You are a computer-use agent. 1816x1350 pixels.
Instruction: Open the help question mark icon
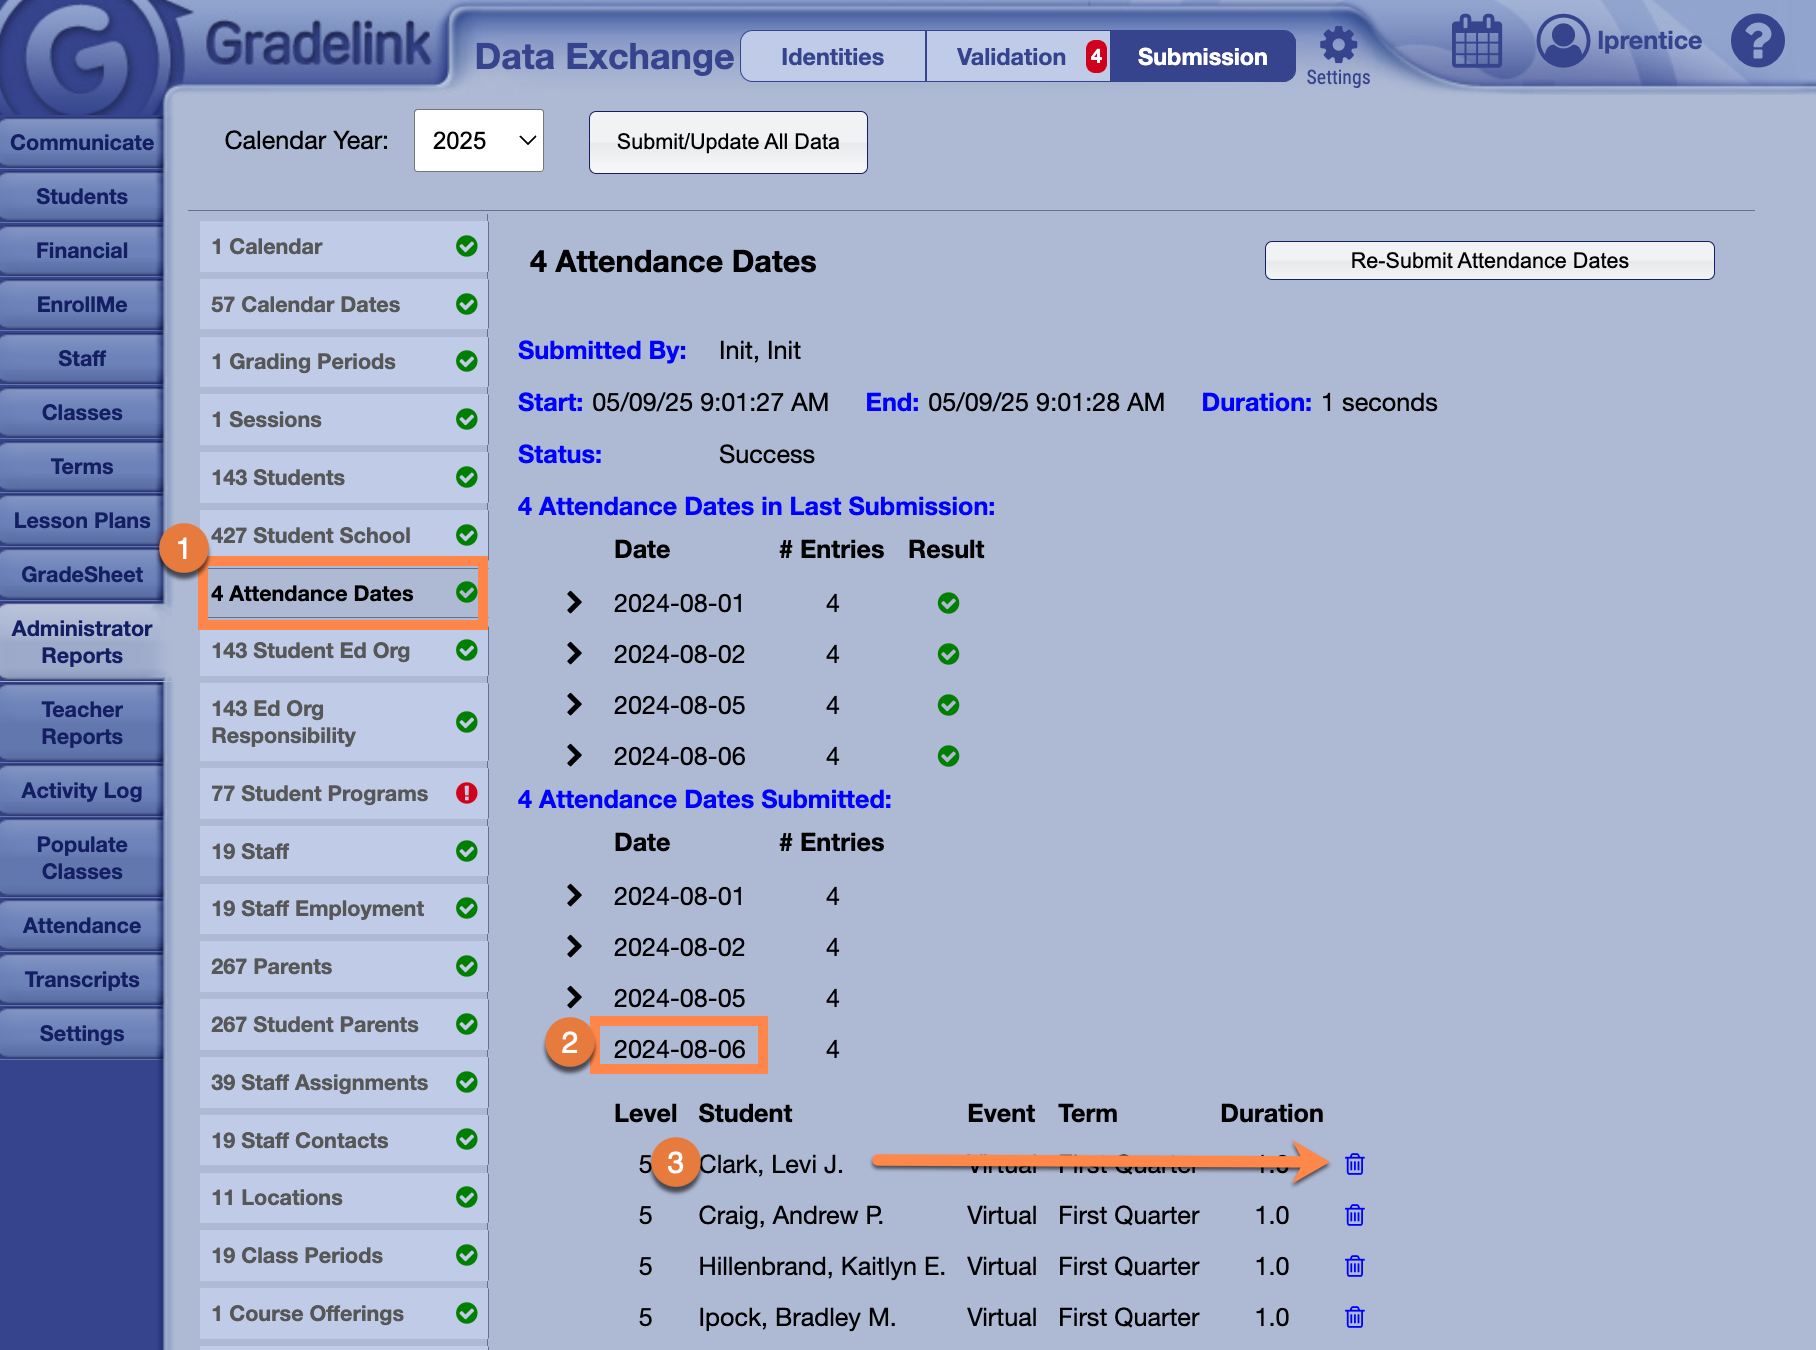pyautogui.click(x=1757, y=41)
